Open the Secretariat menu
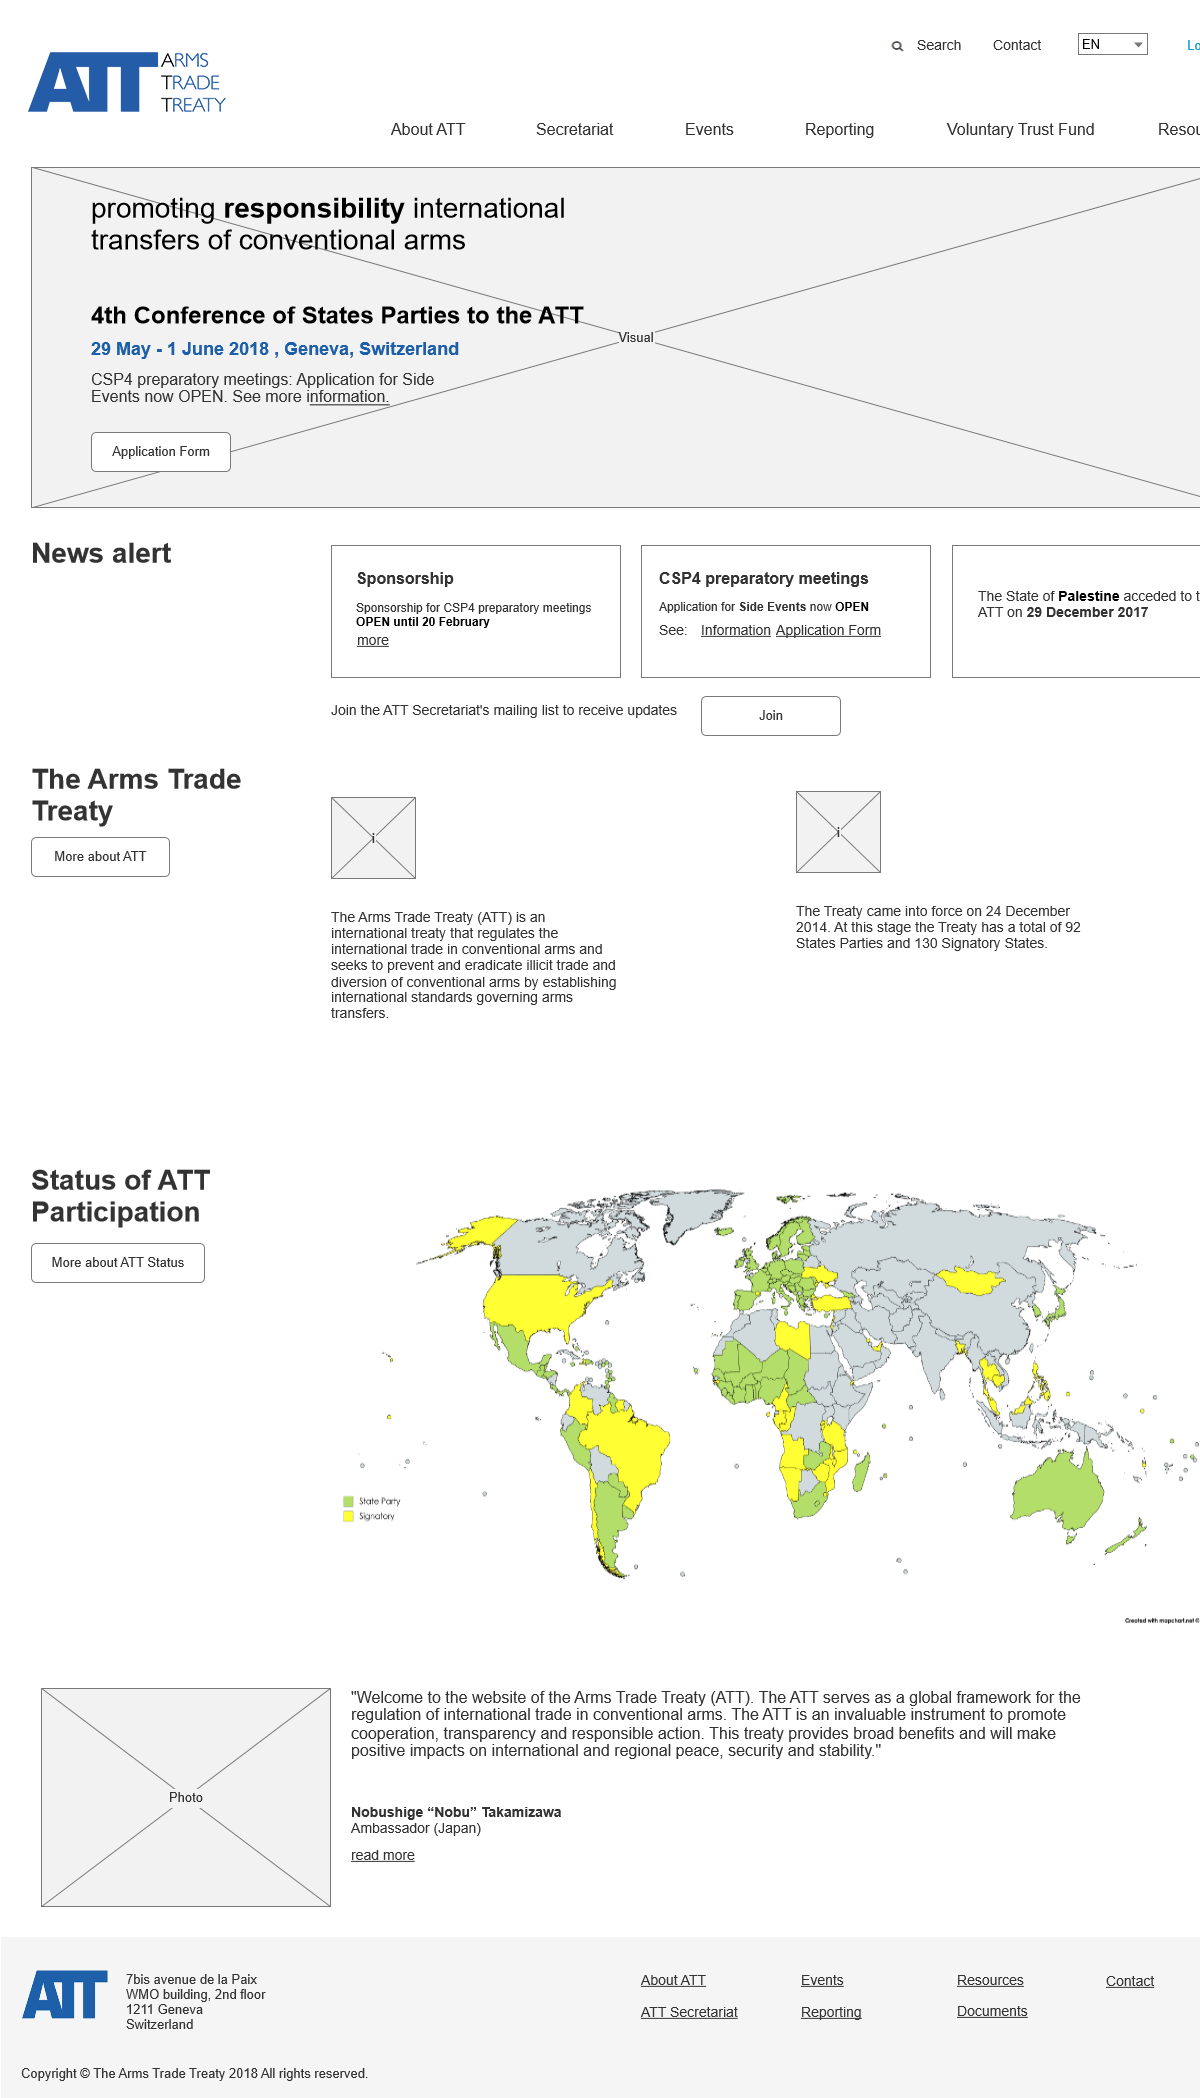 pos(574,129)
